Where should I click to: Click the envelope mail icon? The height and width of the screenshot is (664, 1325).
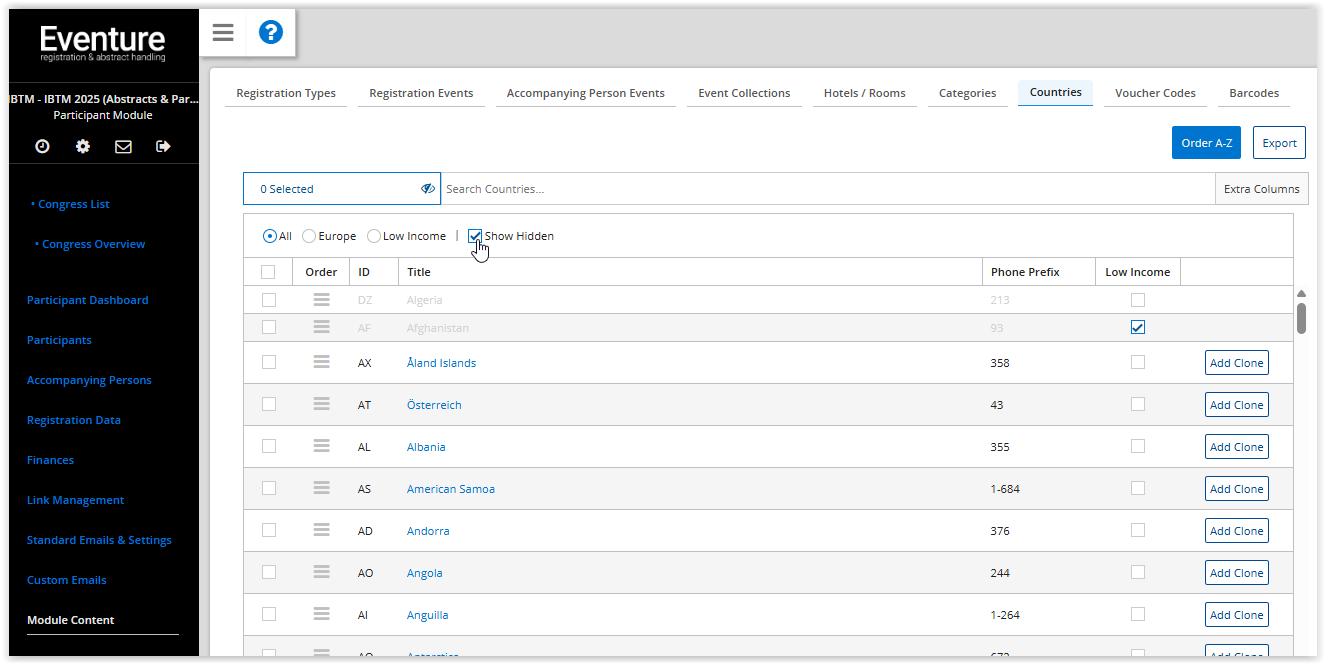point(123,146)
